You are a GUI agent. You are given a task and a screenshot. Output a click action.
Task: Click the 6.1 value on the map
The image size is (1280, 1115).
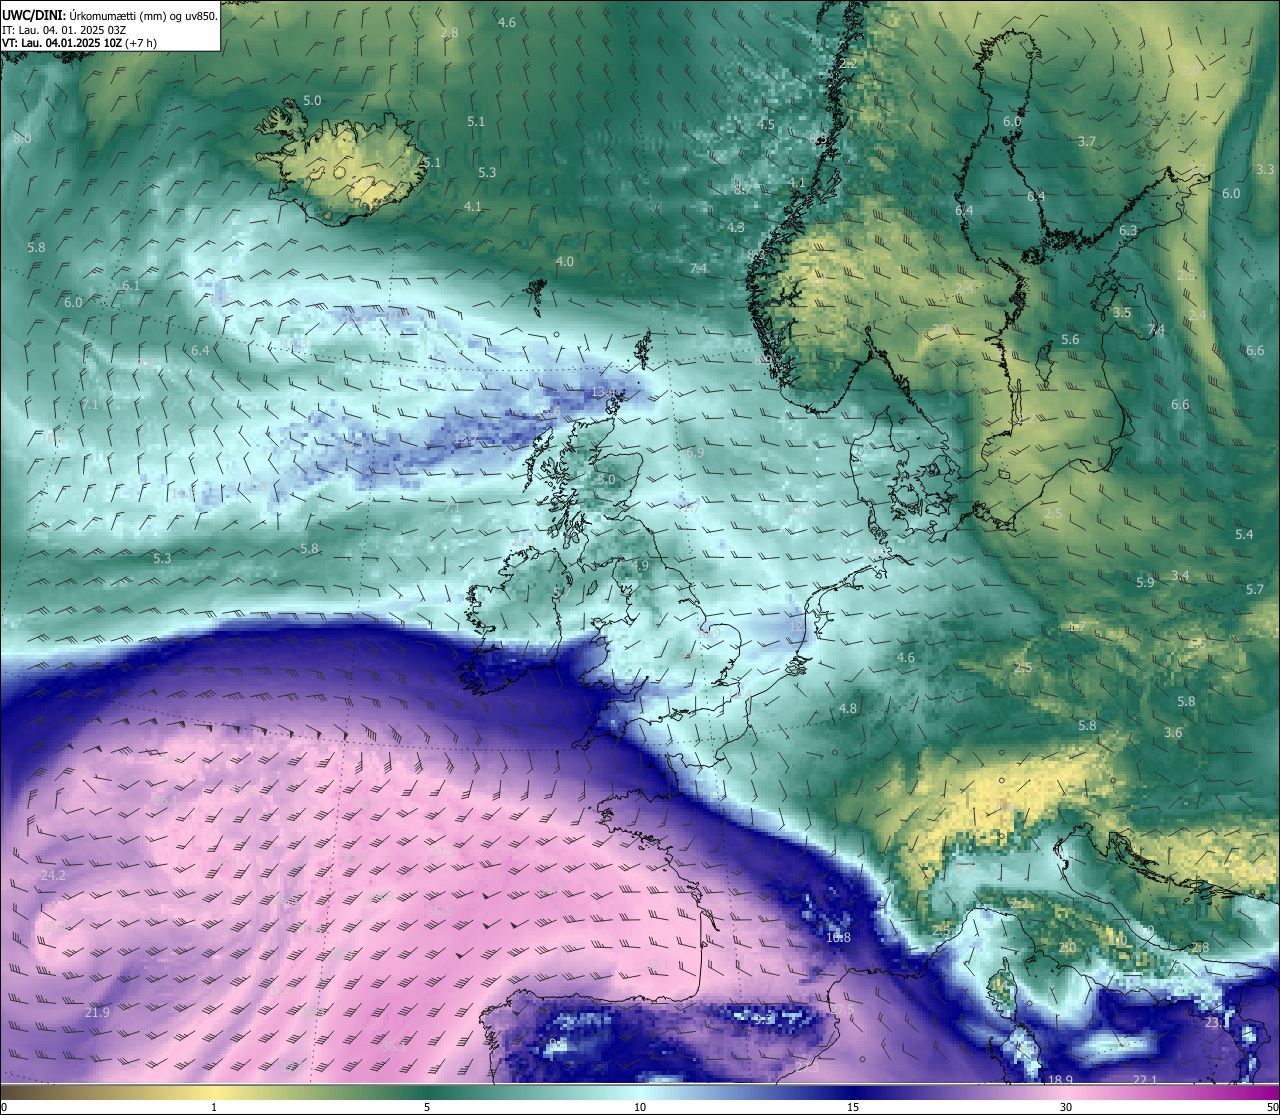pos(131,286)
